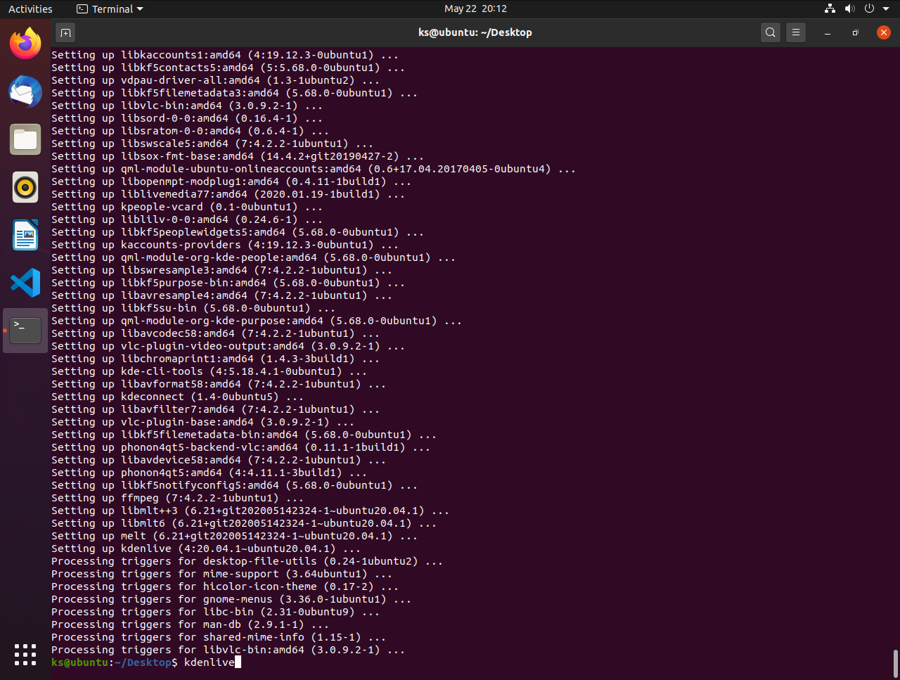Open the Terminal app menu

(x=110, y=9)
